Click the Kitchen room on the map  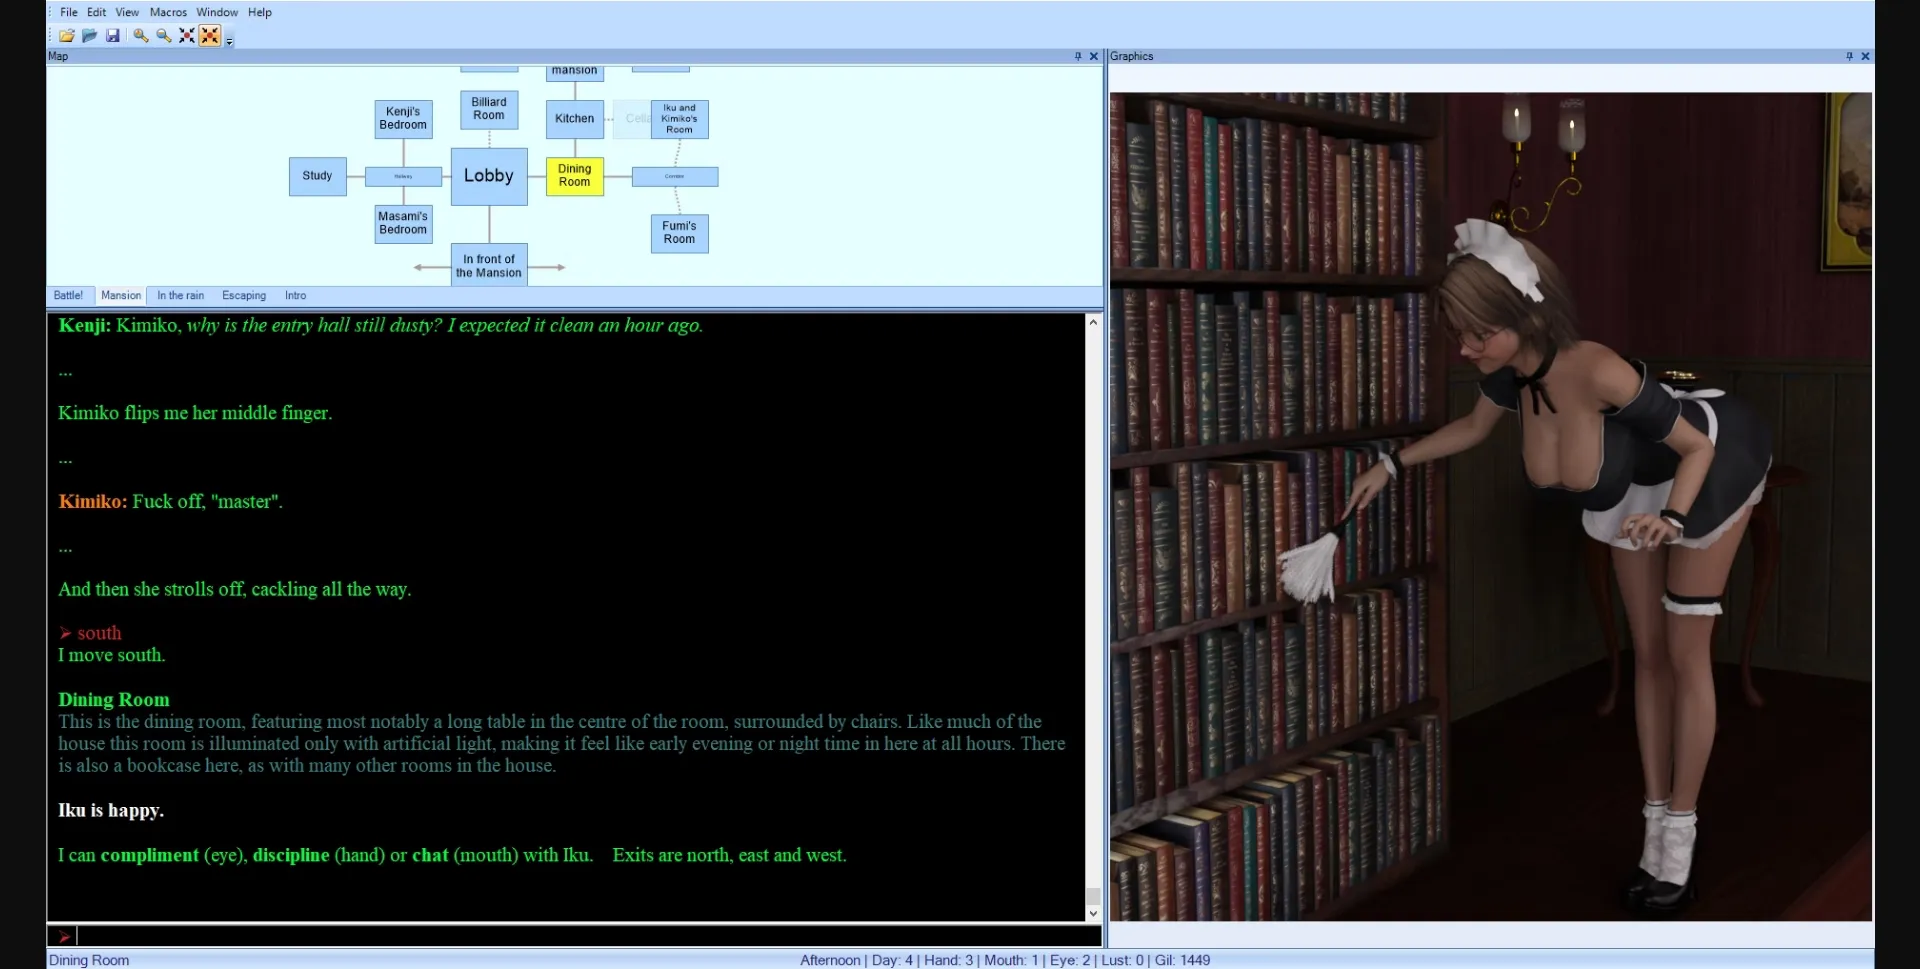click(574, 119)
